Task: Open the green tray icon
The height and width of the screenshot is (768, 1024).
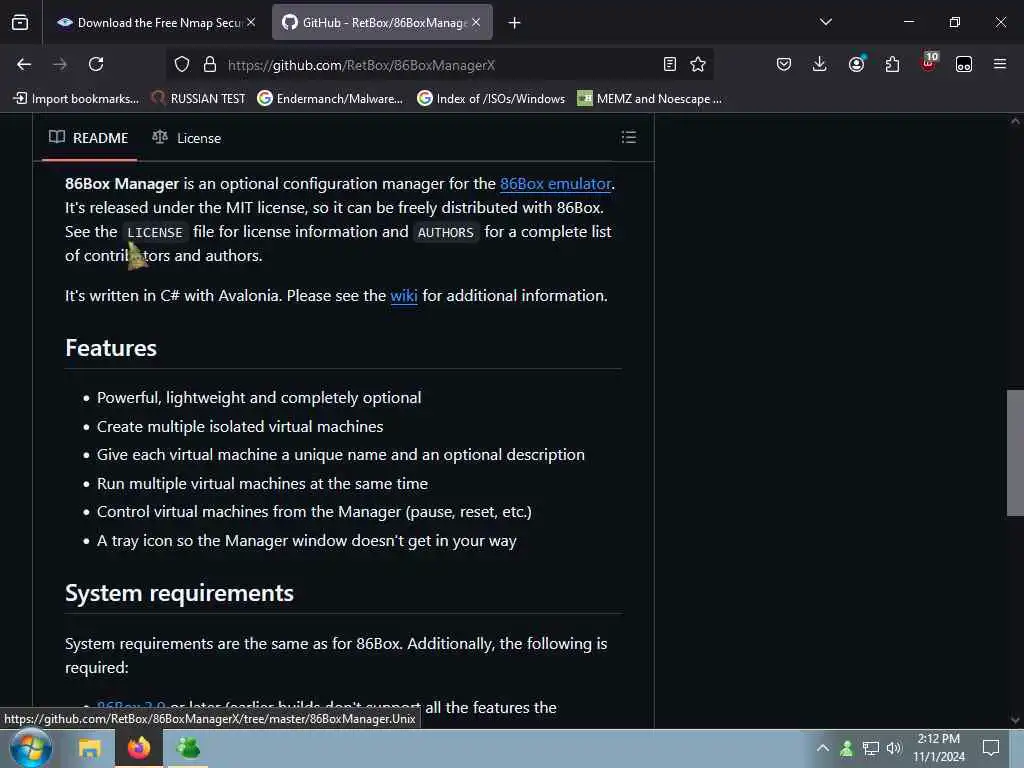Action: [x=846, y=748]
